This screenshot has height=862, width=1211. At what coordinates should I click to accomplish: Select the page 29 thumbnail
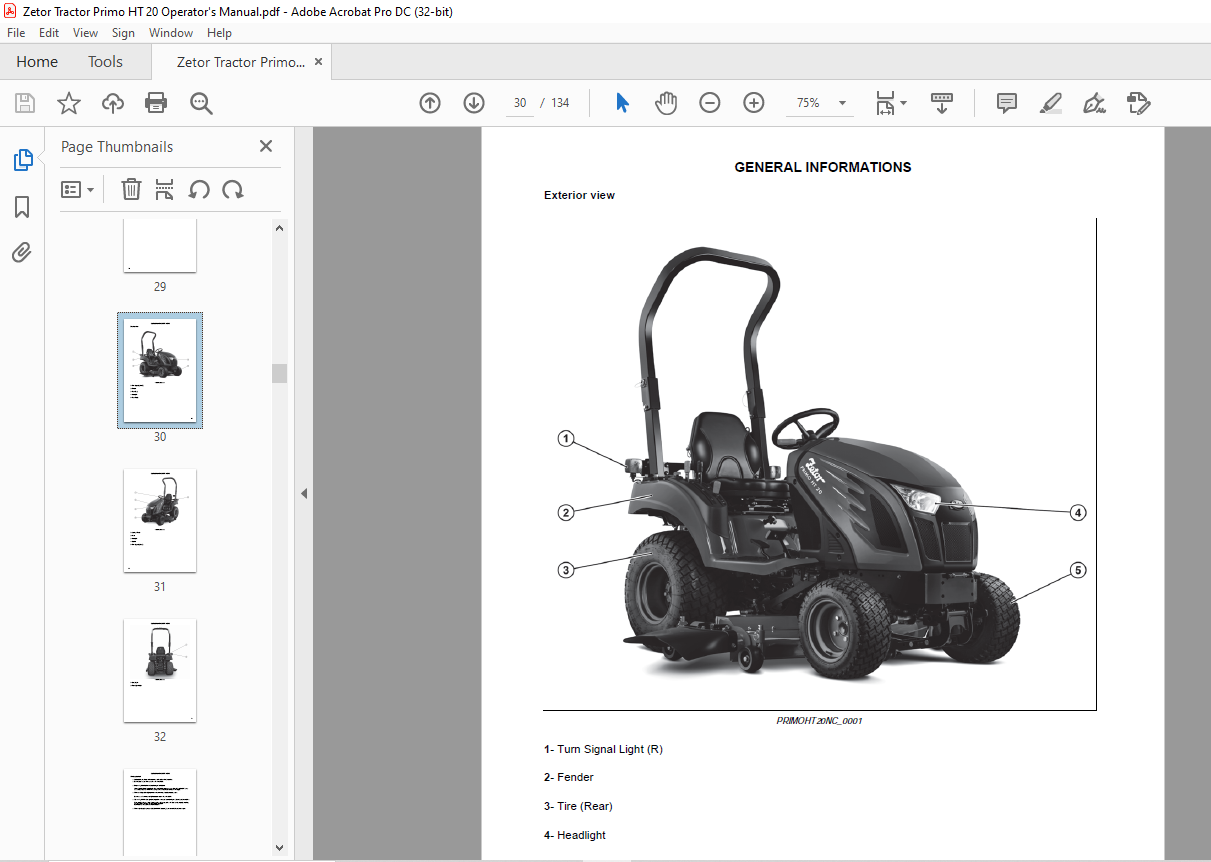(x=160, y=246)
